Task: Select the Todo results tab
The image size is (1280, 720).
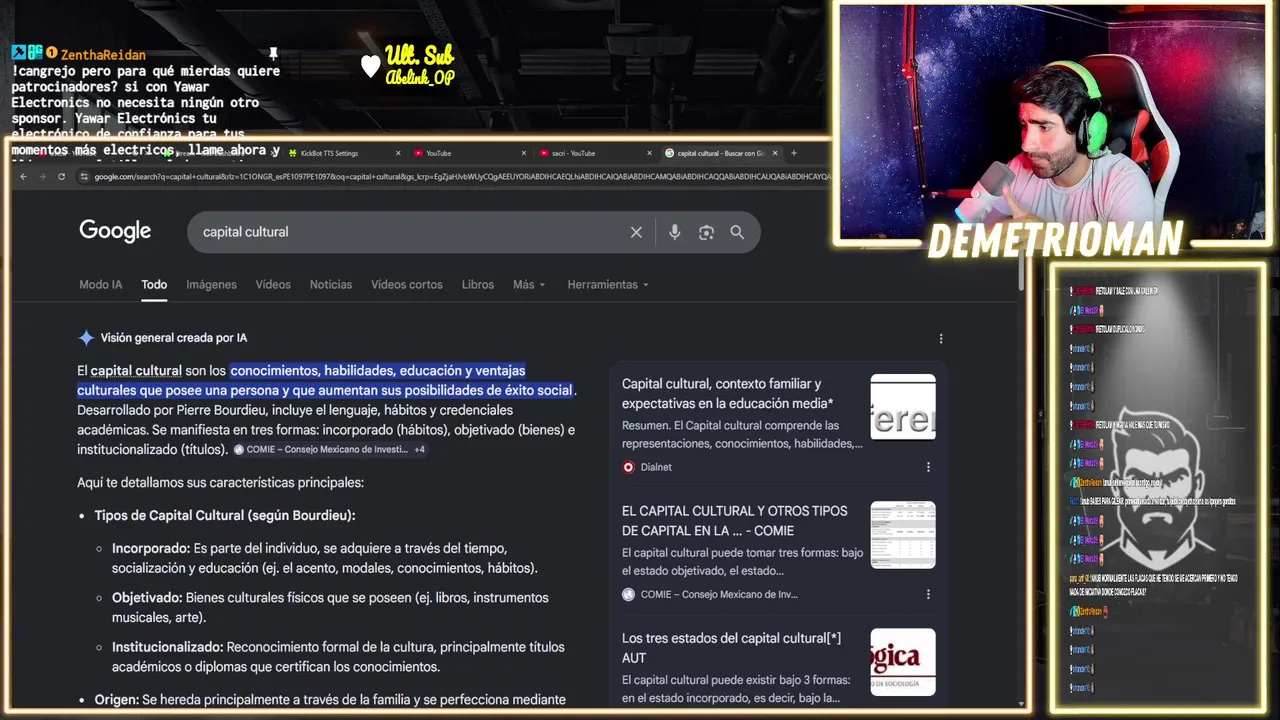Action: pos(154,285)
